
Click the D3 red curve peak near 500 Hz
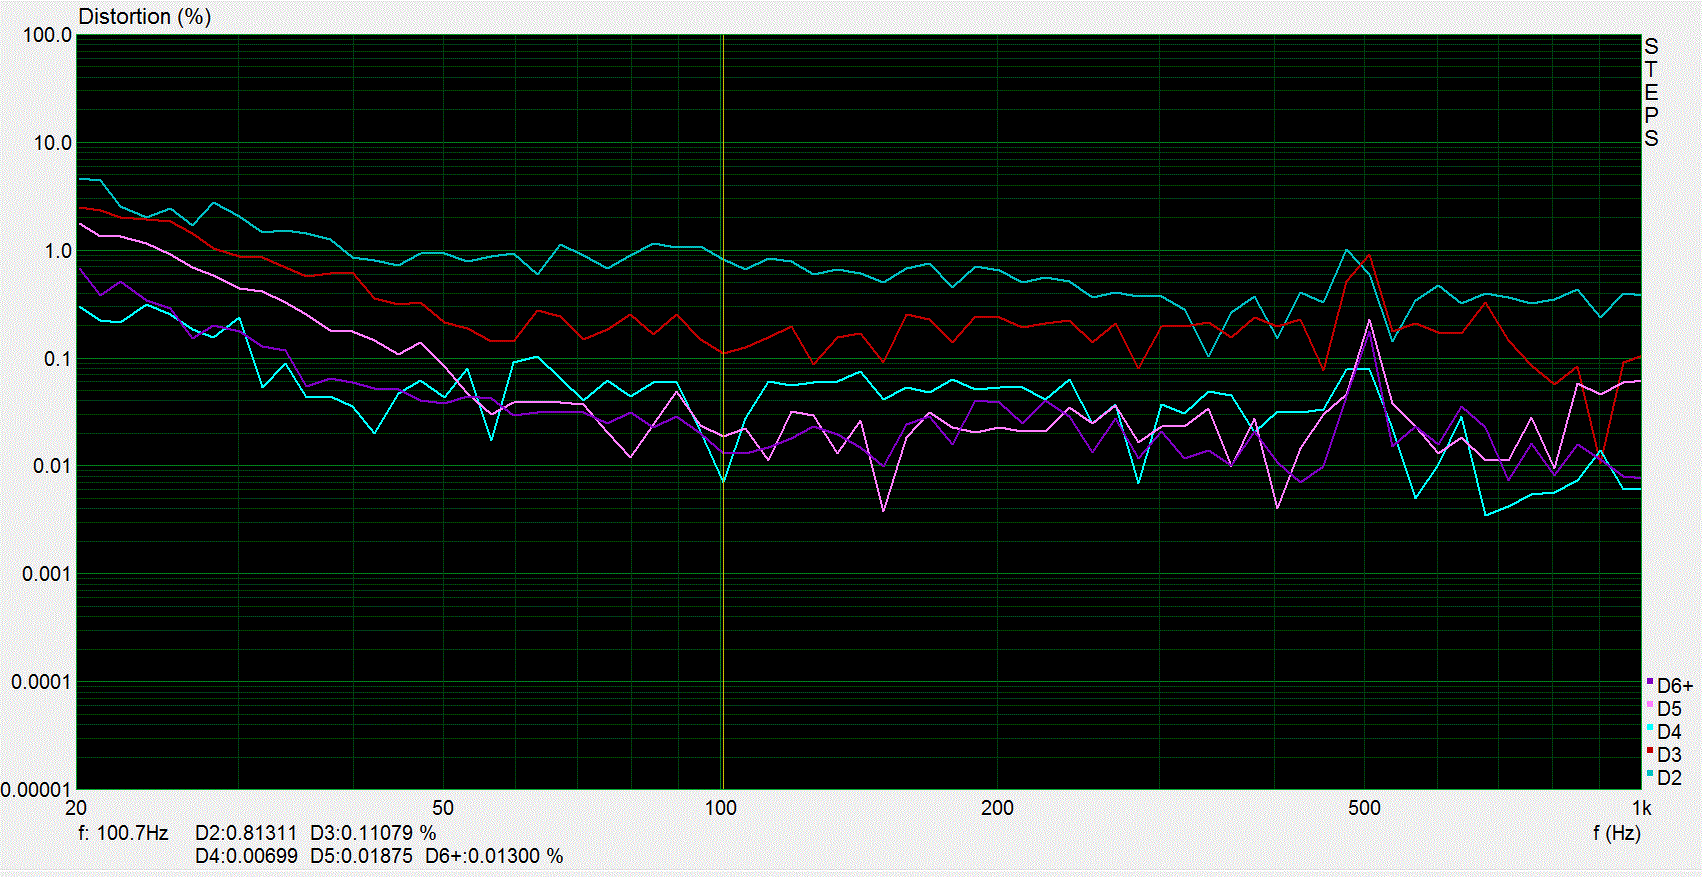pyautogui.click(x=1369, y=255)
